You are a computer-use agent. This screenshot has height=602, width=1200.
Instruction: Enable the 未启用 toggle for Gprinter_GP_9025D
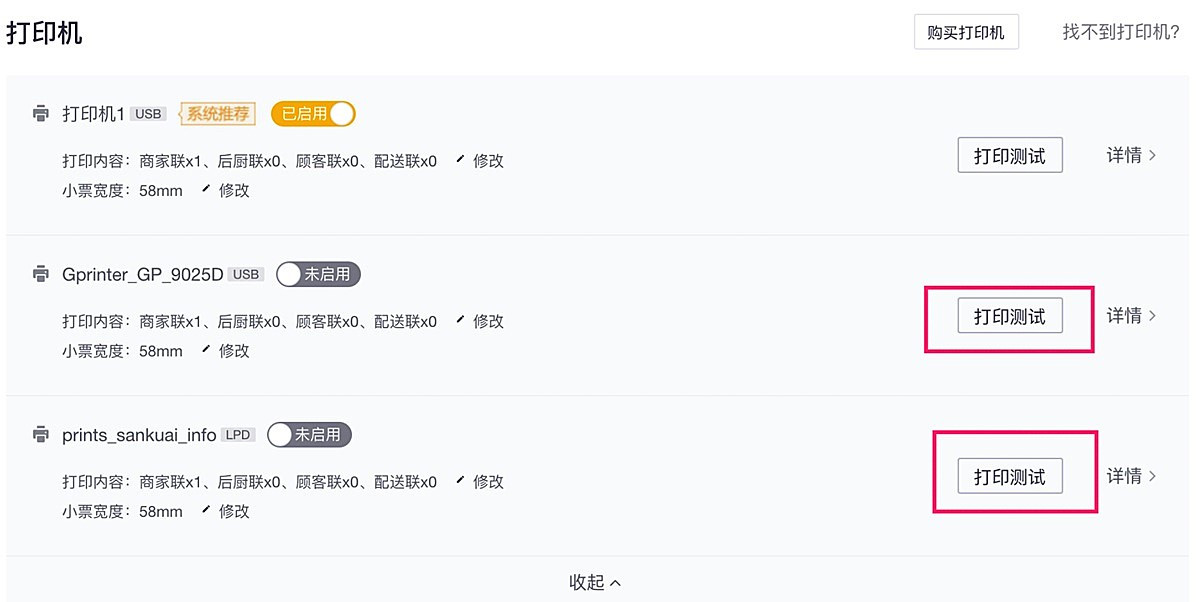[x=318, y=274]
